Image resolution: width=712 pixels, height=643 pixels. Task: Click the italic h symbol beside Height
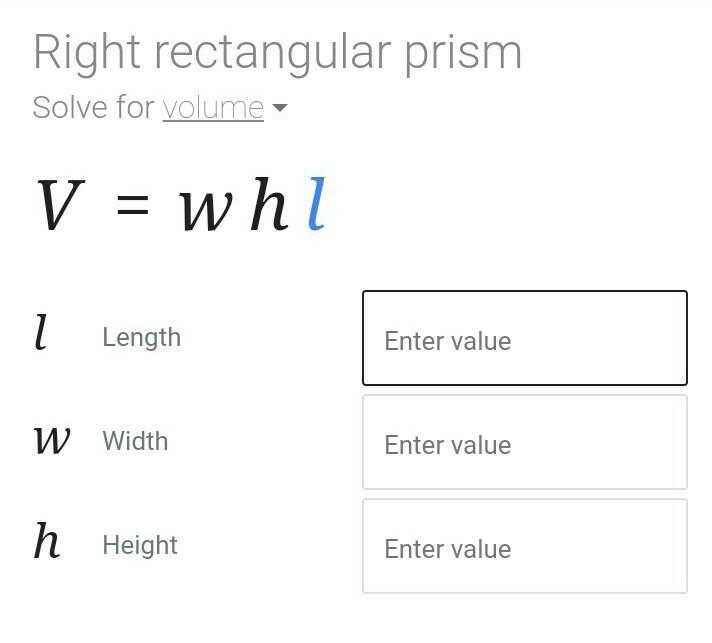(x=46, y=541)
